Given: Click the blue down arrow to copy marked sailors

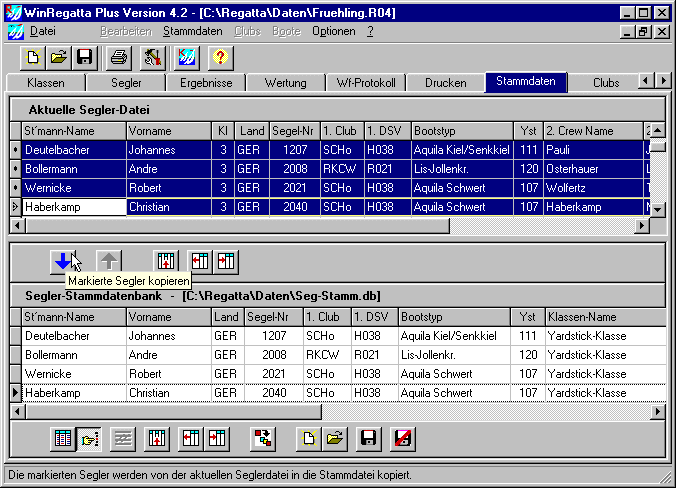Looking at the screenshot, I should coord(63,261).
